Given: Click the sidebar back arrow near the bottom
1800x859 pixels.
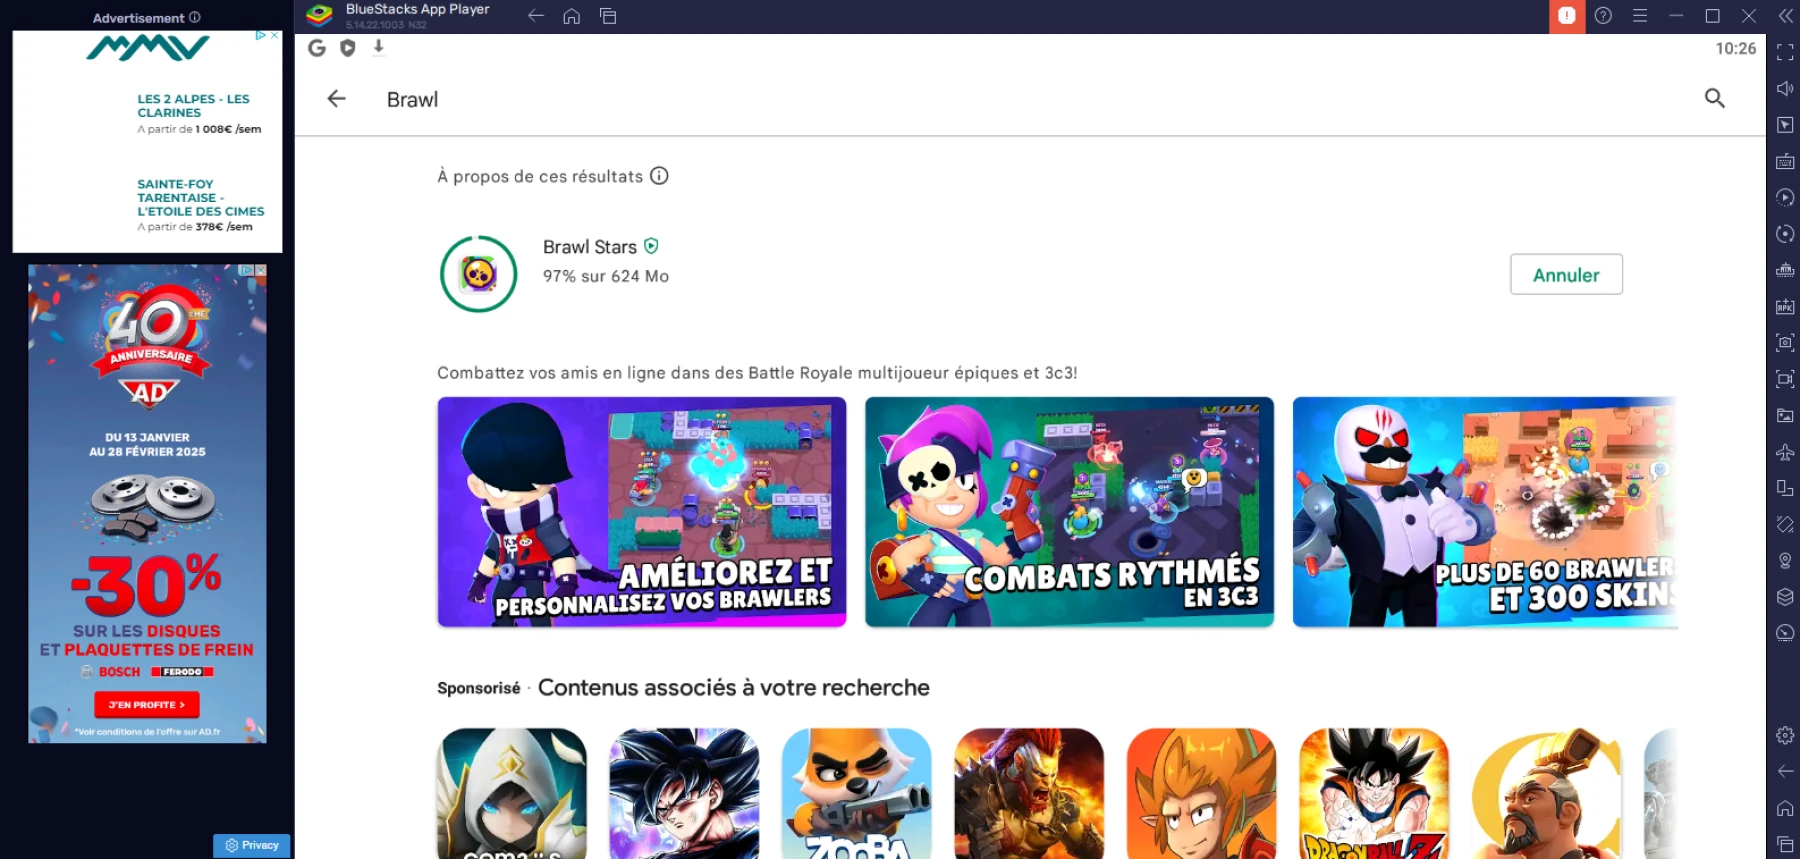Looking at the screenshot, I should click(x=1785, y=771).
